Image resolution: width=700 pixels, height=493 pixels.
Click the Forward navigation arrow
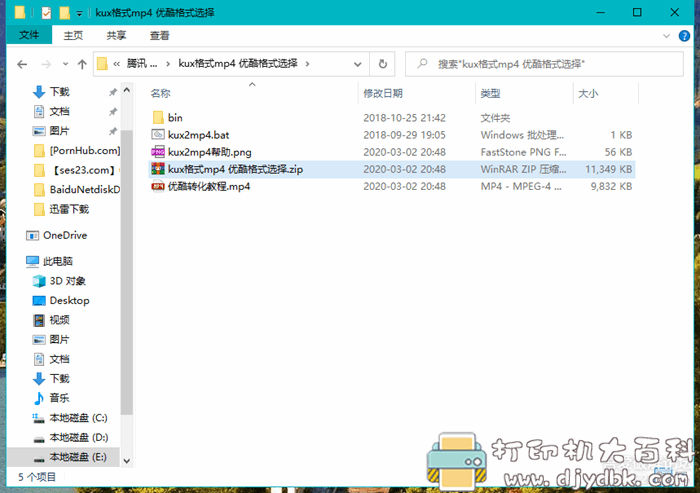point(46,64)
